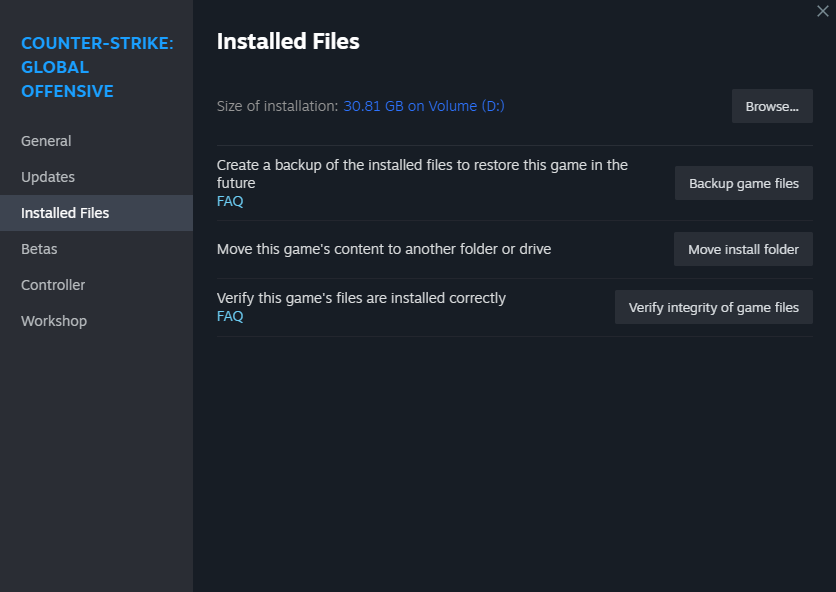Close the properties dialog with the X
This screenshot has width=836, height=592.
[822, 11]
